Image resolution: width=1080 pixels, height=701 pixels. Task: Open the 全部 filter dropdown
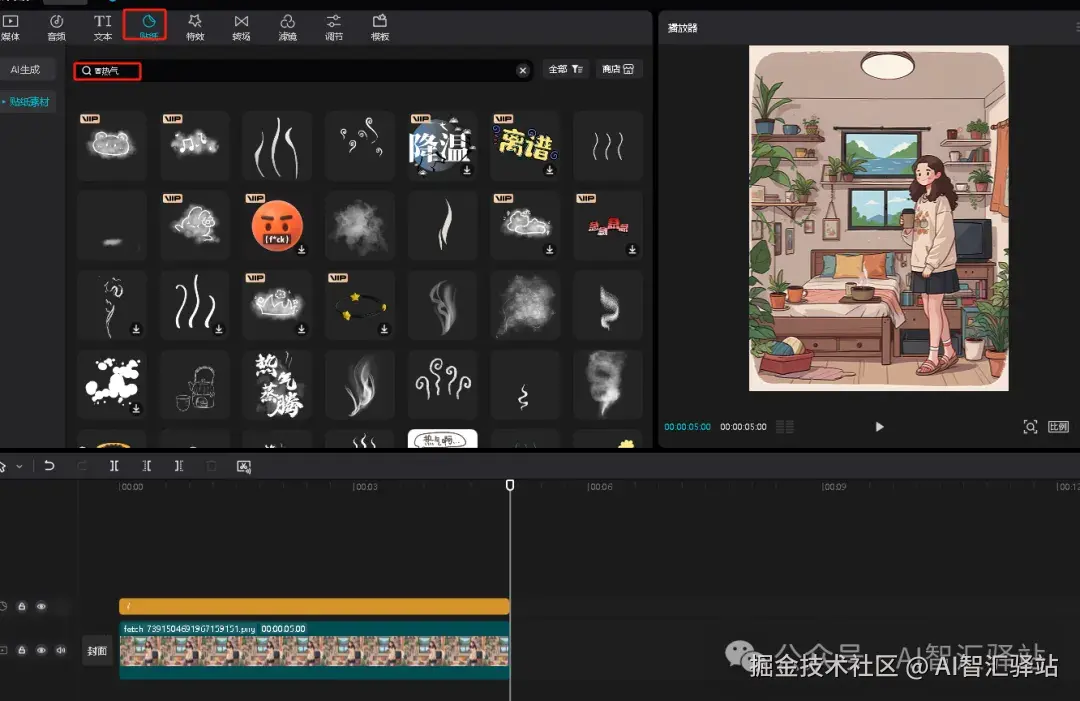565,69
